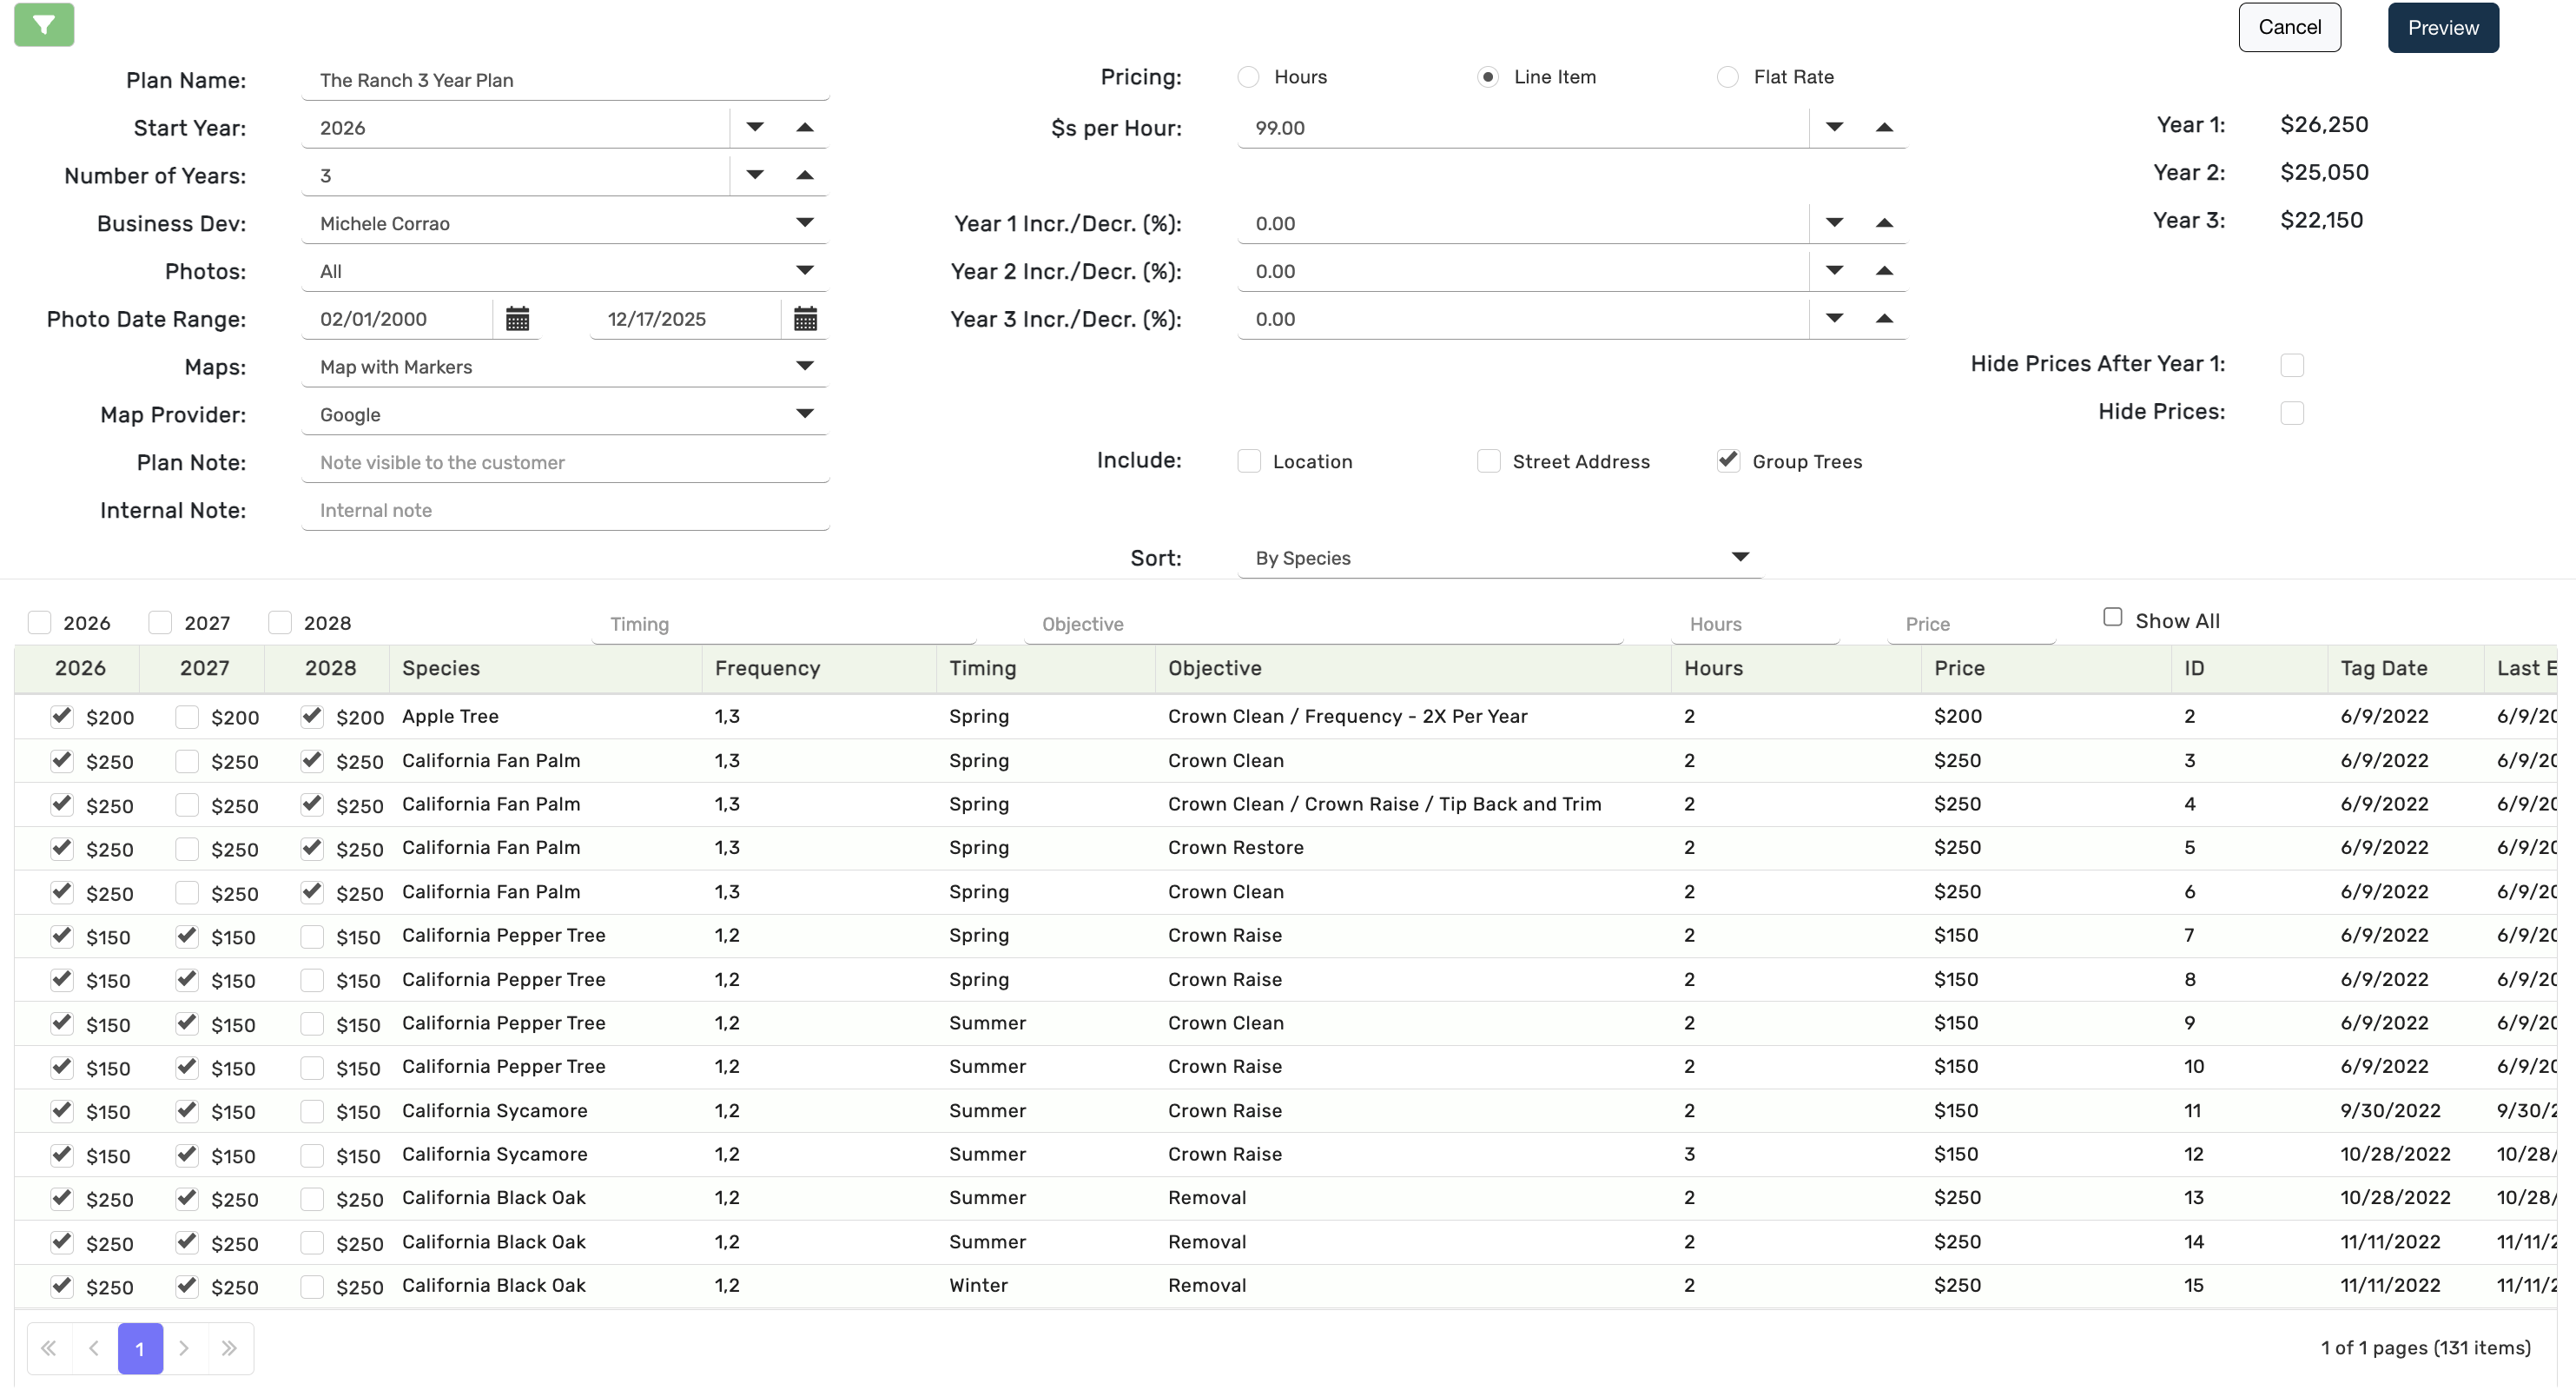This screenshot has width=2576, height=1390.
Task: Toggle Hide Prices After Year 1
Action: [x=2292, y=365]
